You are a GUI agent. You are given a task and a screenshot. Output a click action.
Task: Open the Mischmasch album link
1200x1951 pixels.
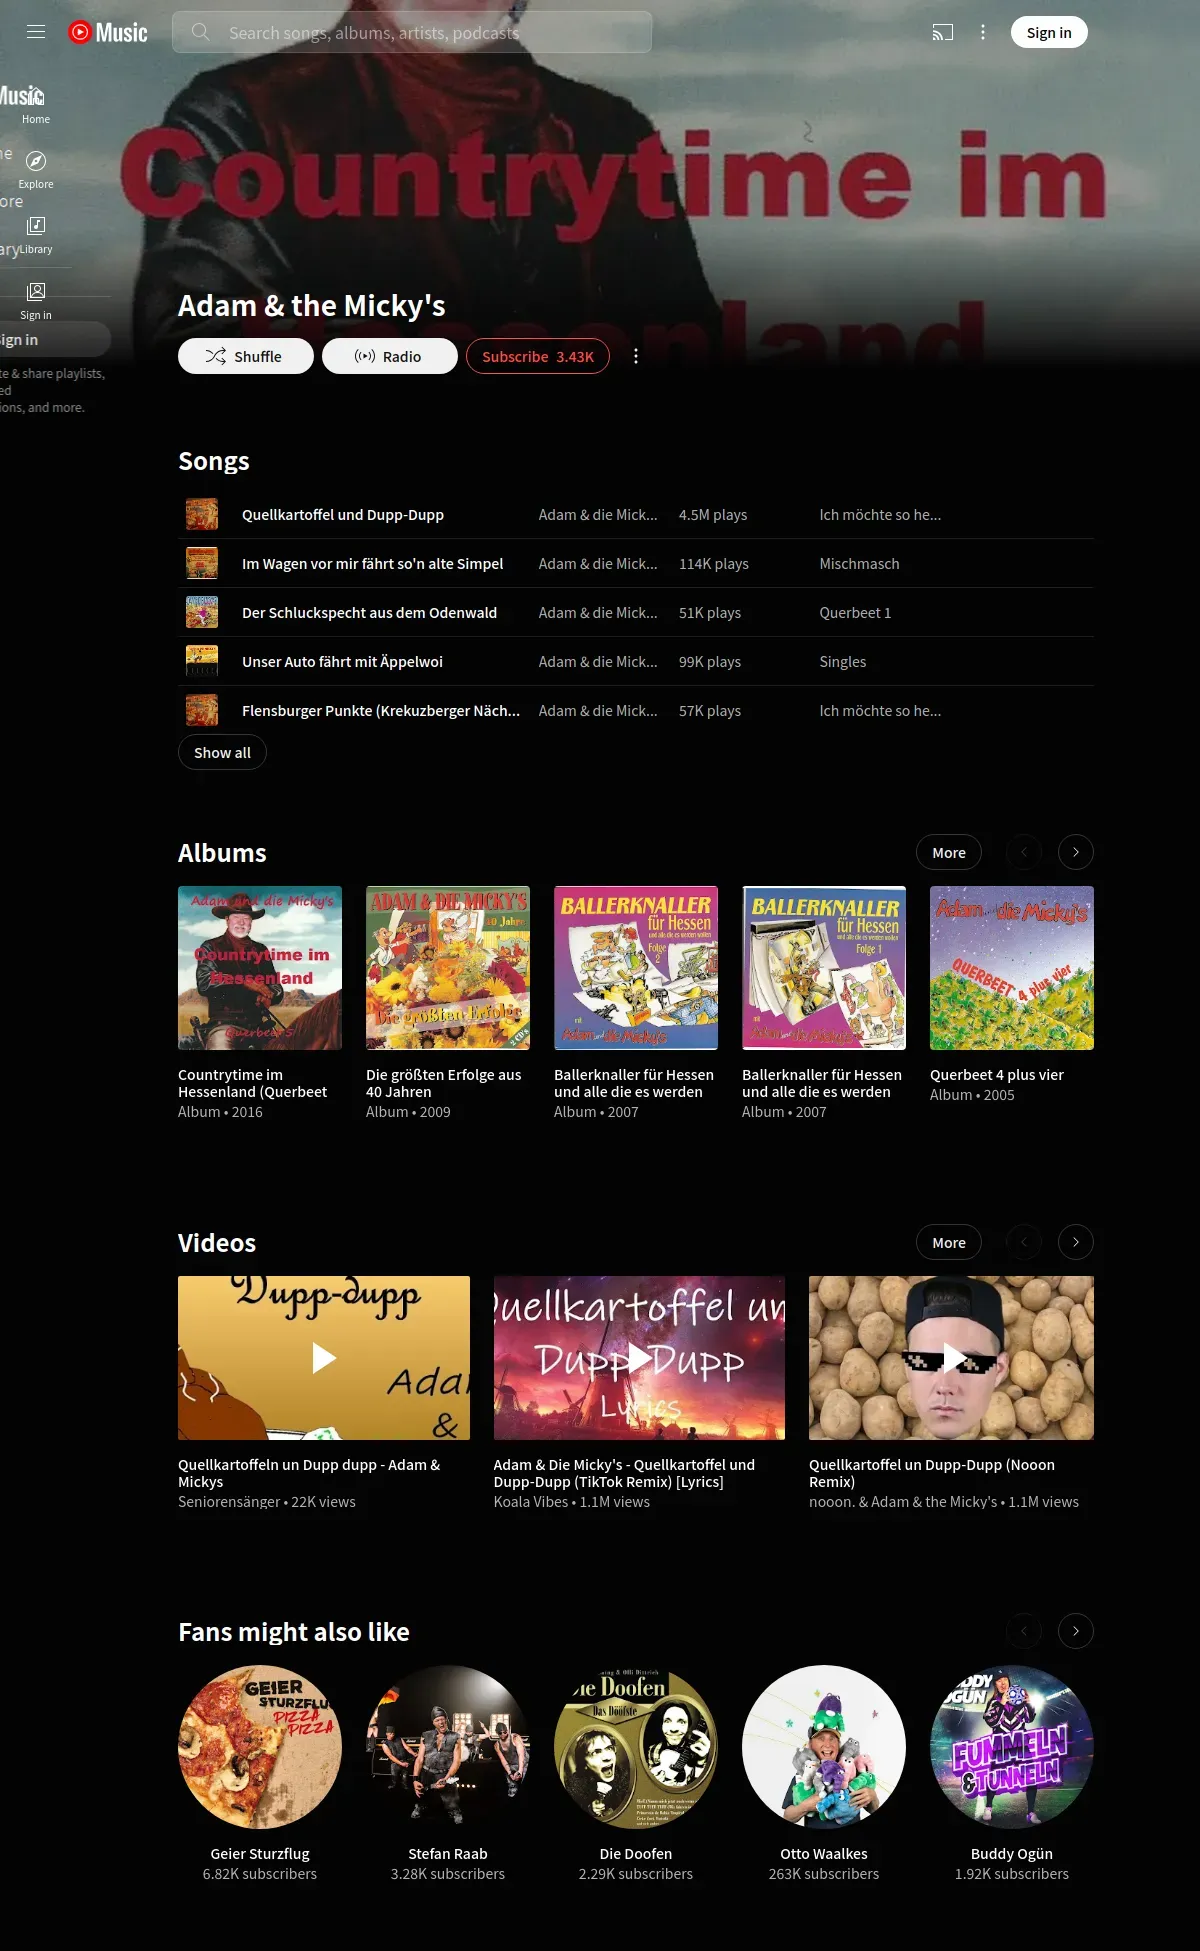click(859, 563)
